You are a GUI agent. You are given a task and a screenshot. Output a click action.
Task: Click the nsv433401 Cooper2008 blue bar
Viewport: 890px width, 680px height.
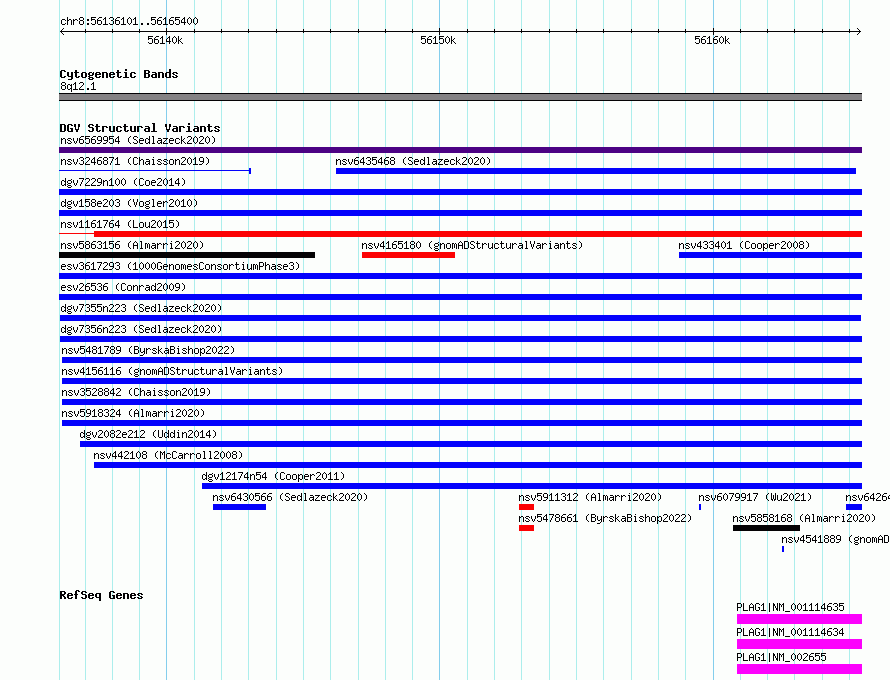[770, 255]
